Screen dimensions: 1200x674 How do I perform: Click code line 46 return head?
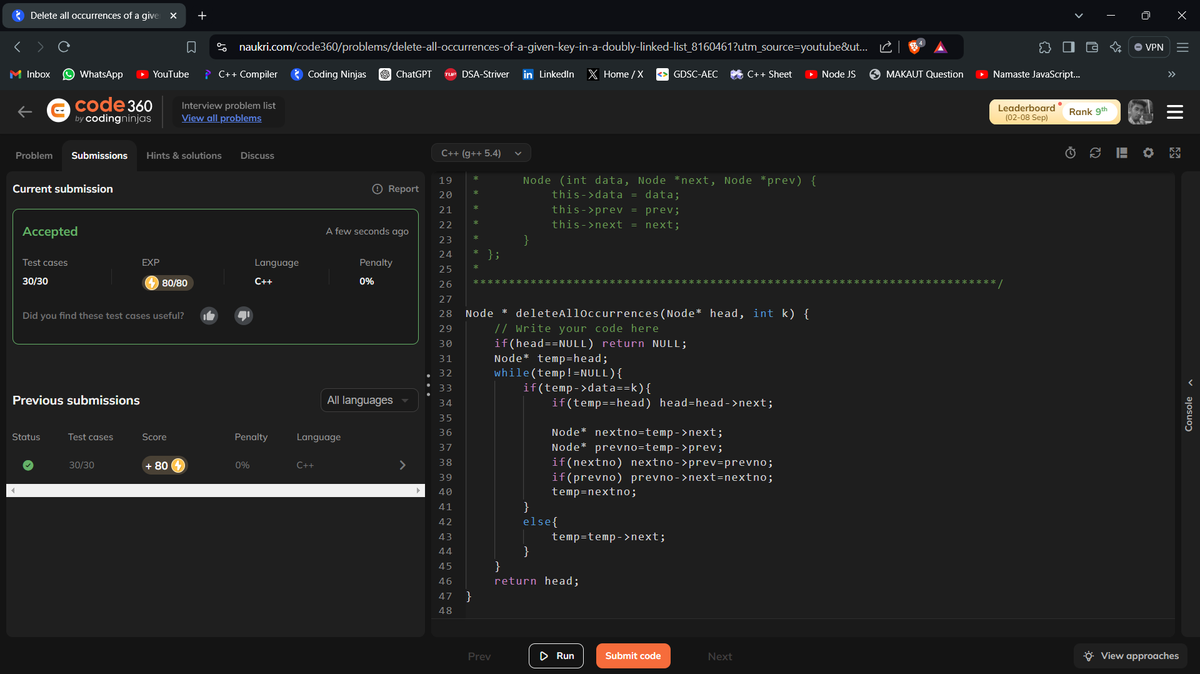(x=536, y=581)
